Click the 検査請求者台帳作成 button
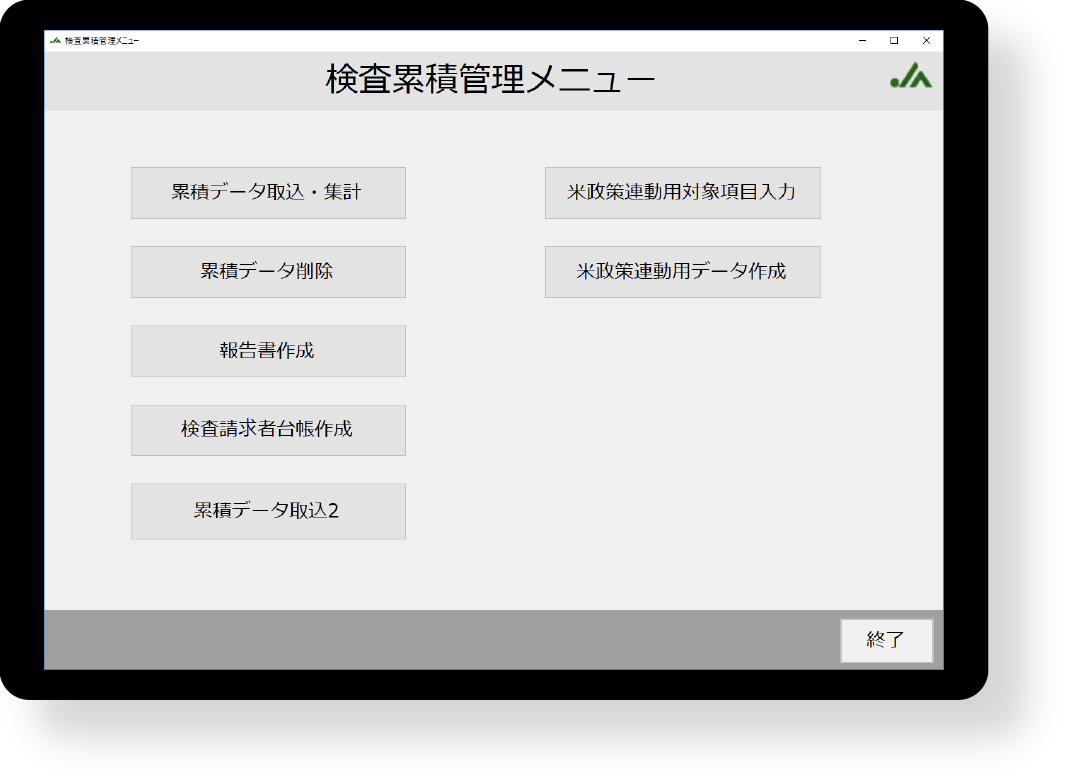Image resolution: width=1066 pixels, height=776 pixels. [268, 430]
